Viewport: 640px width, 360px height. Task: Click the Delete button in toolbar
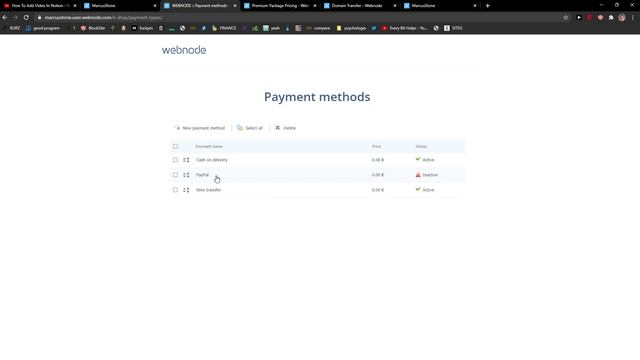click(x=285, y=128)
